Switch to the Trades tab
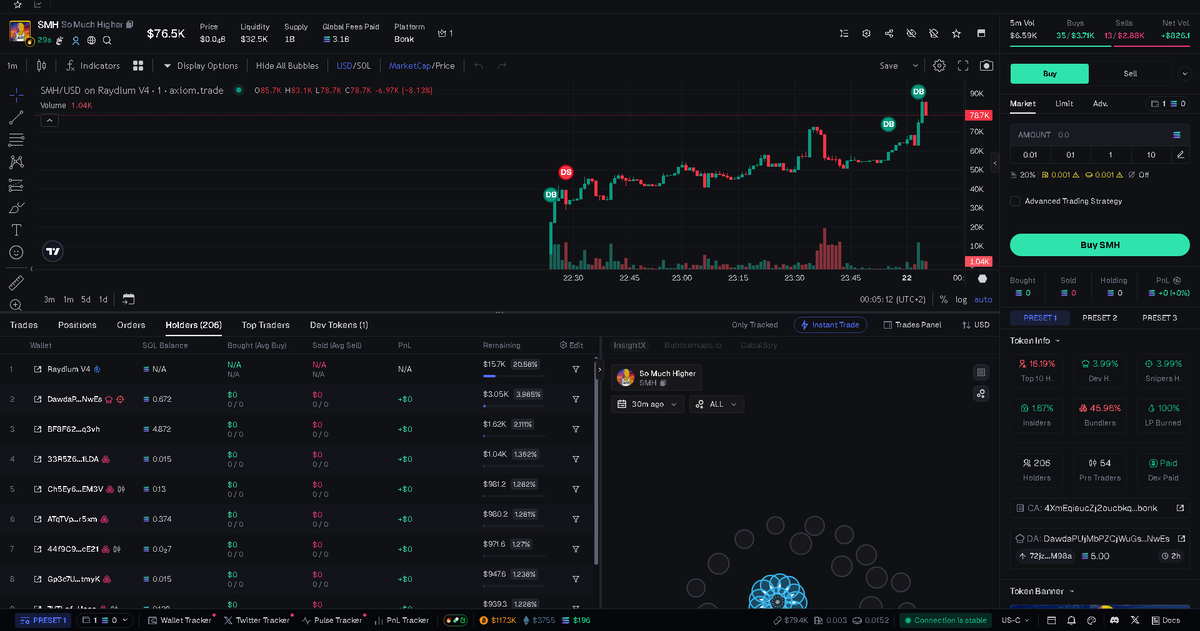 click(23, 325)
